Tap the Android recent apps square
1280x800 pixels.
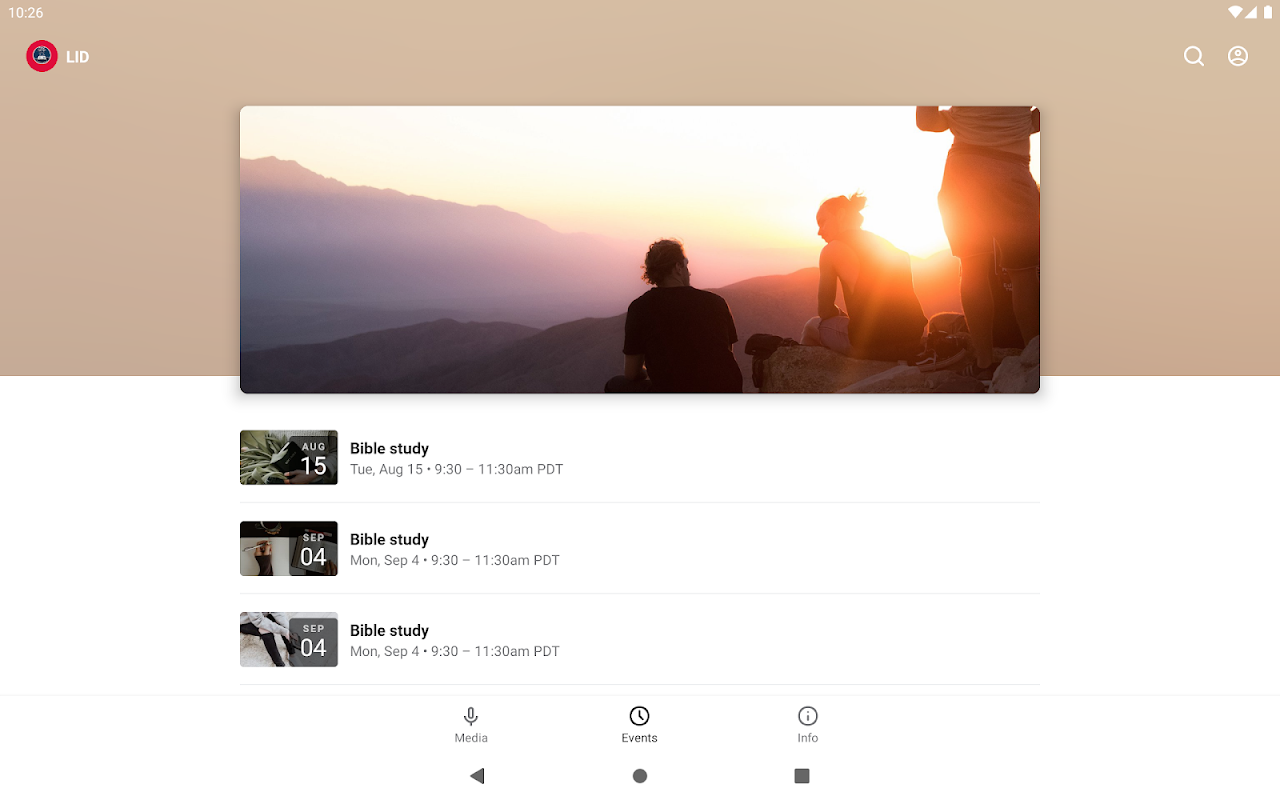click(x=802, y=776)
